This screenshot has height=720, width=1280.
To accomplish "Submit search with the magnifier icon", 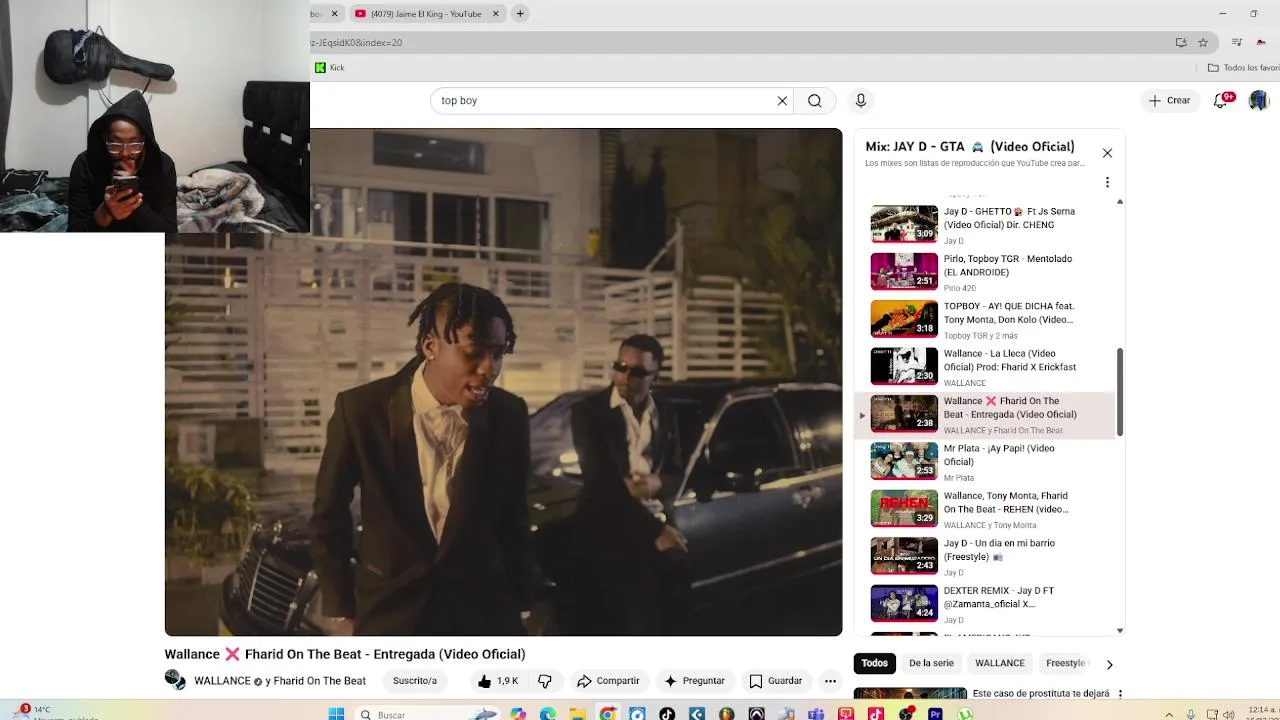I will [x=815, y=100].
